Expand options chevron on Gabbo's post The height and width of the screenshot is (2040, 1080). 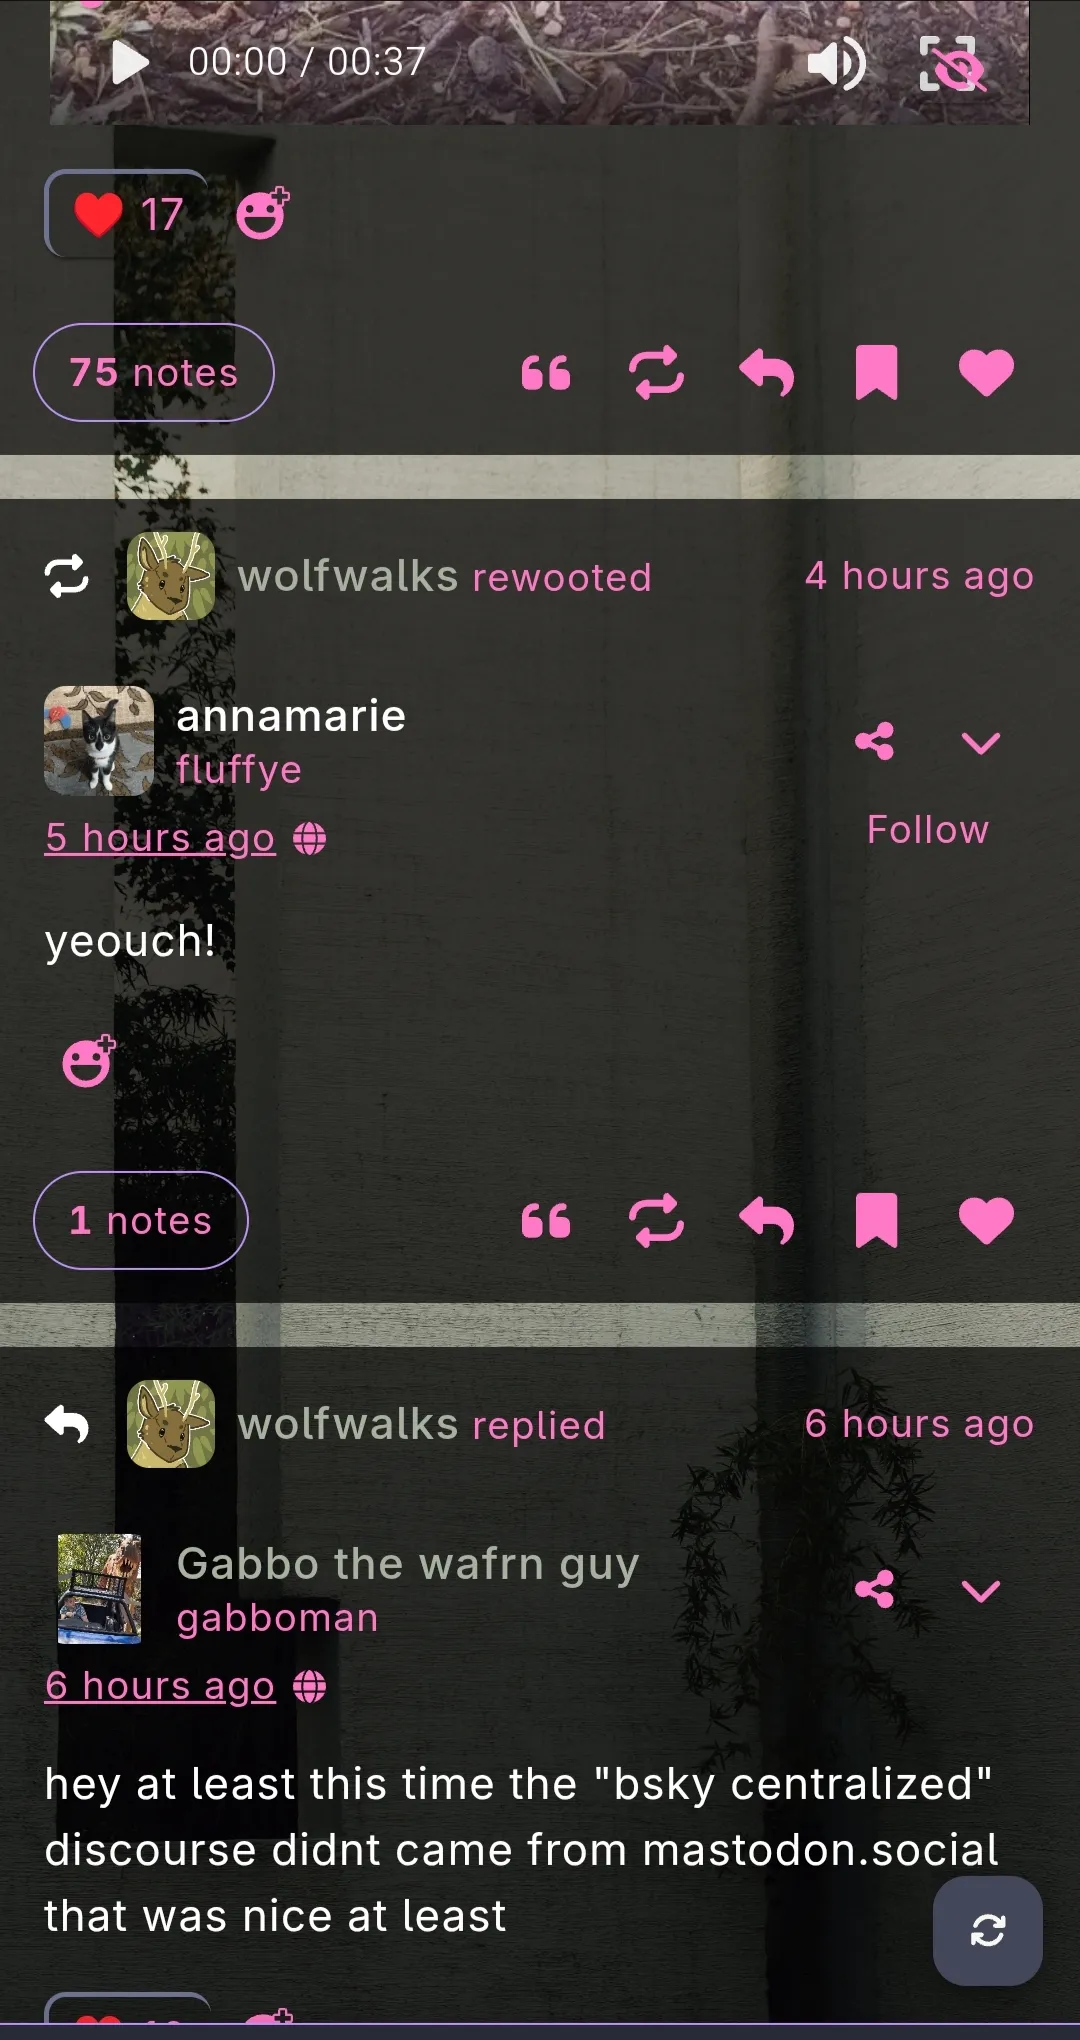tap(980, 1590)
